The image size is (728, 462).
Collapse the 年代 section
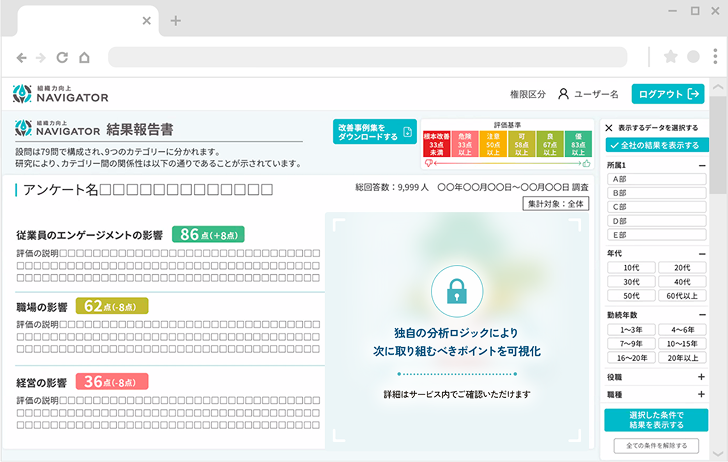click(702, 254)
